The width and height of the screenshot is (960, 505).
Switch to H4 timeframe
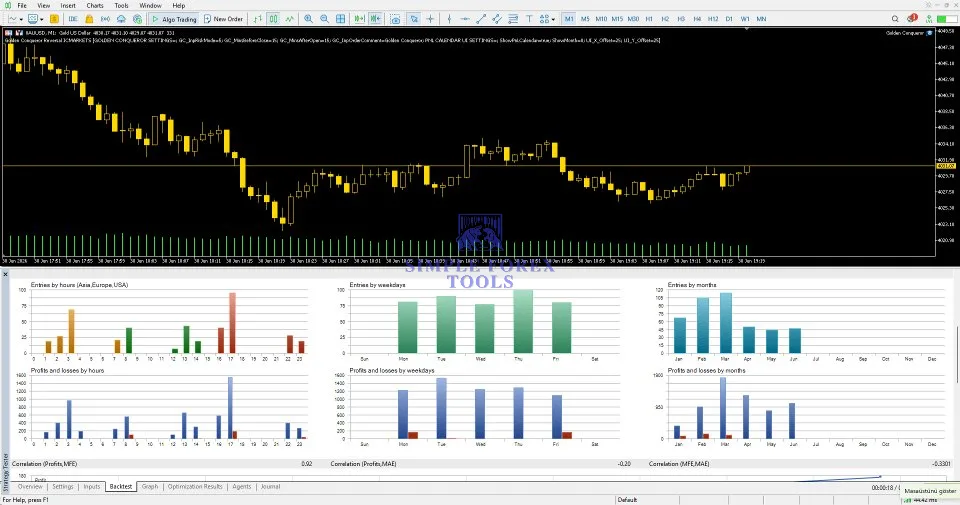pyautogui.click(x=697, y=19)
